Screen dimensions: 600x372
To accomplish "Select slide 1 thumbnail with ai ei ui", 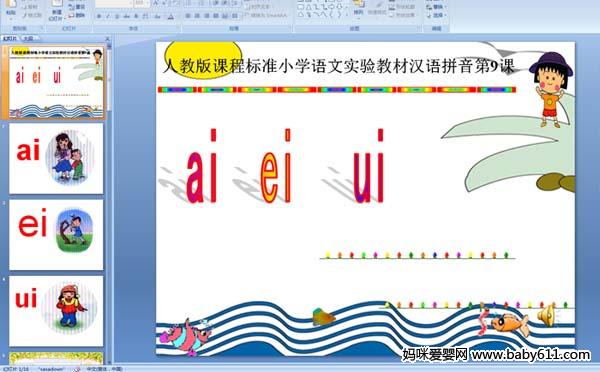I will 56,82.
